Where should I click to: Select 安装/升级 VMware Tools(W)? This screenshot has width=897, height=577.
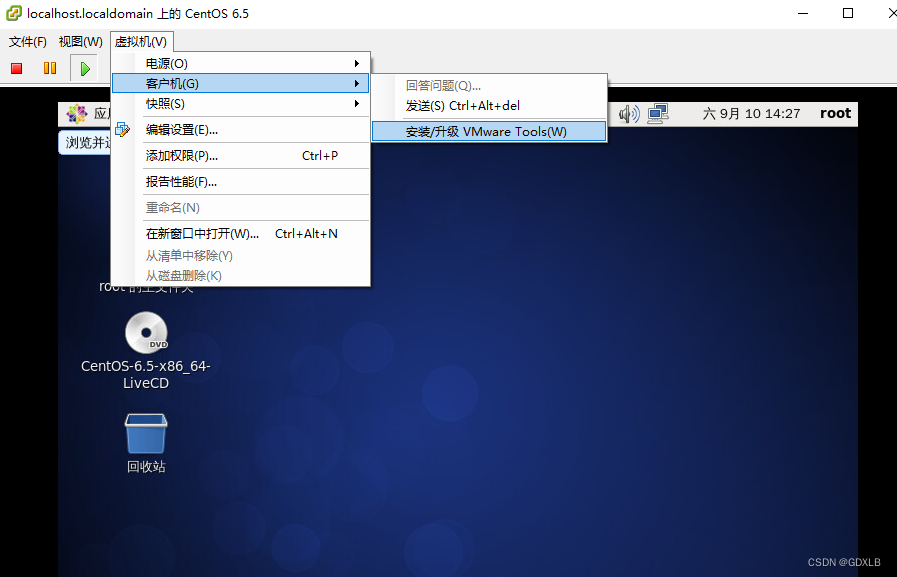coord(488,131)
